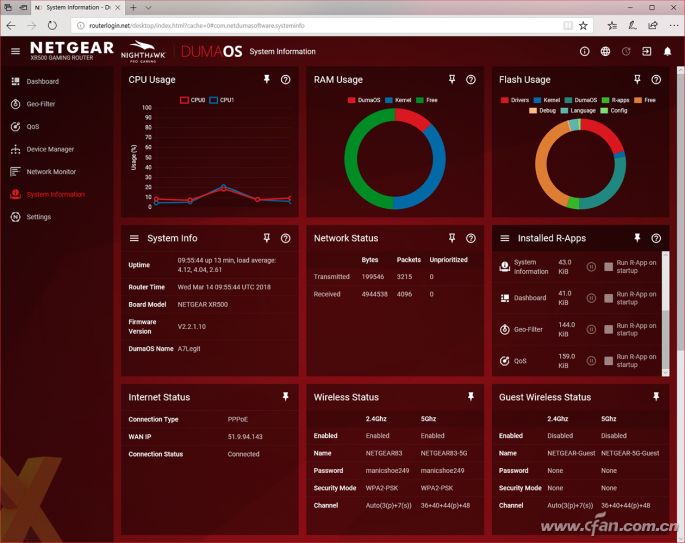Open help for the System Info panel

click(285, 238)
